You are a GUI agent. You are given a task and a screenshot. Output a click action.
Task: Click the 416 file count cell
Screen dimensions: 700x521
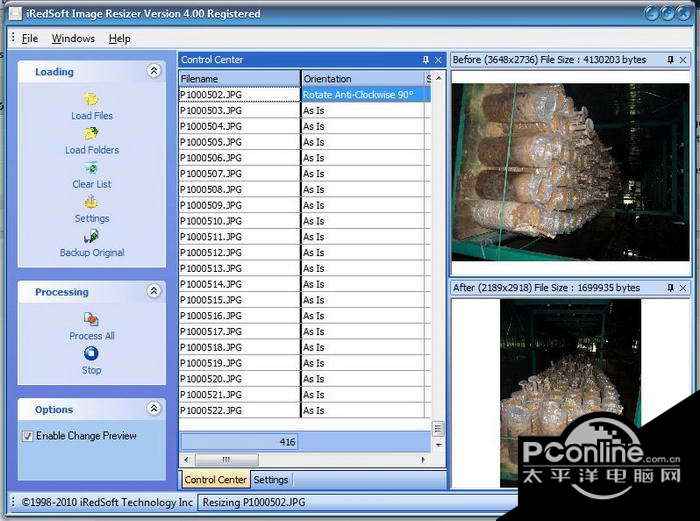239,442
